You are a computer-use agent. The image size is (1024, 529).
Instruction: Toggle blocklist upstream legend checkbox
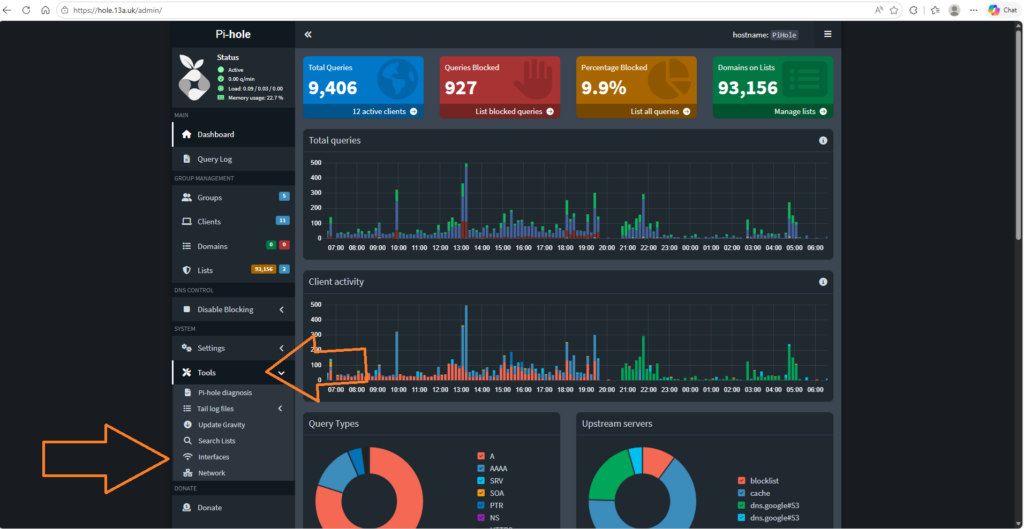coord(741,481)
